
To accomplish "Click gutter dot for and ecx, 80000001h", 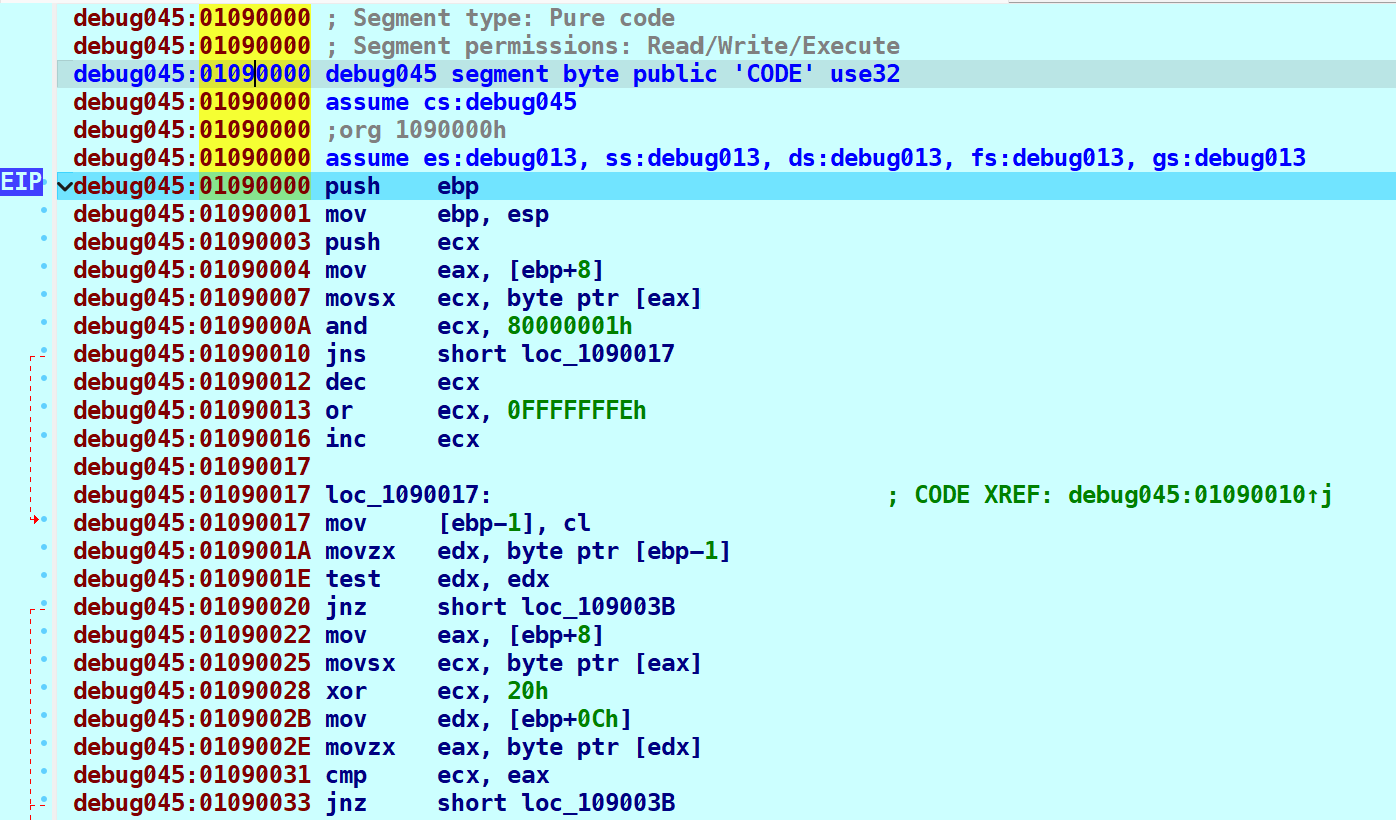I will pos(43,323).
